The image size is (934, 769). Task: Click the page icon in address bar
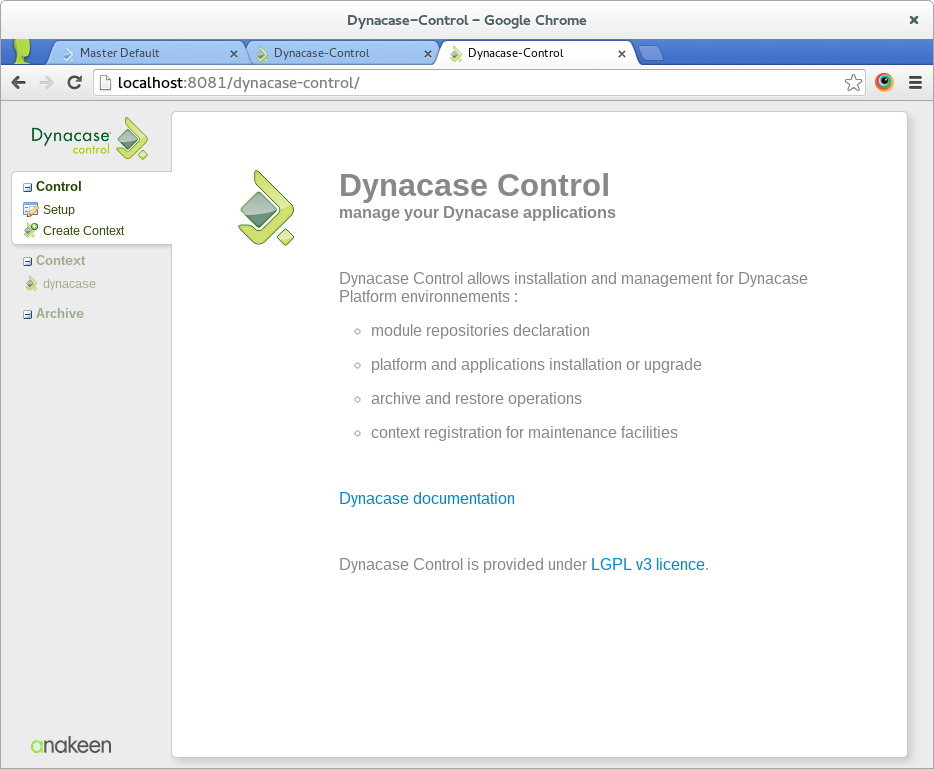tap(105, 82)
